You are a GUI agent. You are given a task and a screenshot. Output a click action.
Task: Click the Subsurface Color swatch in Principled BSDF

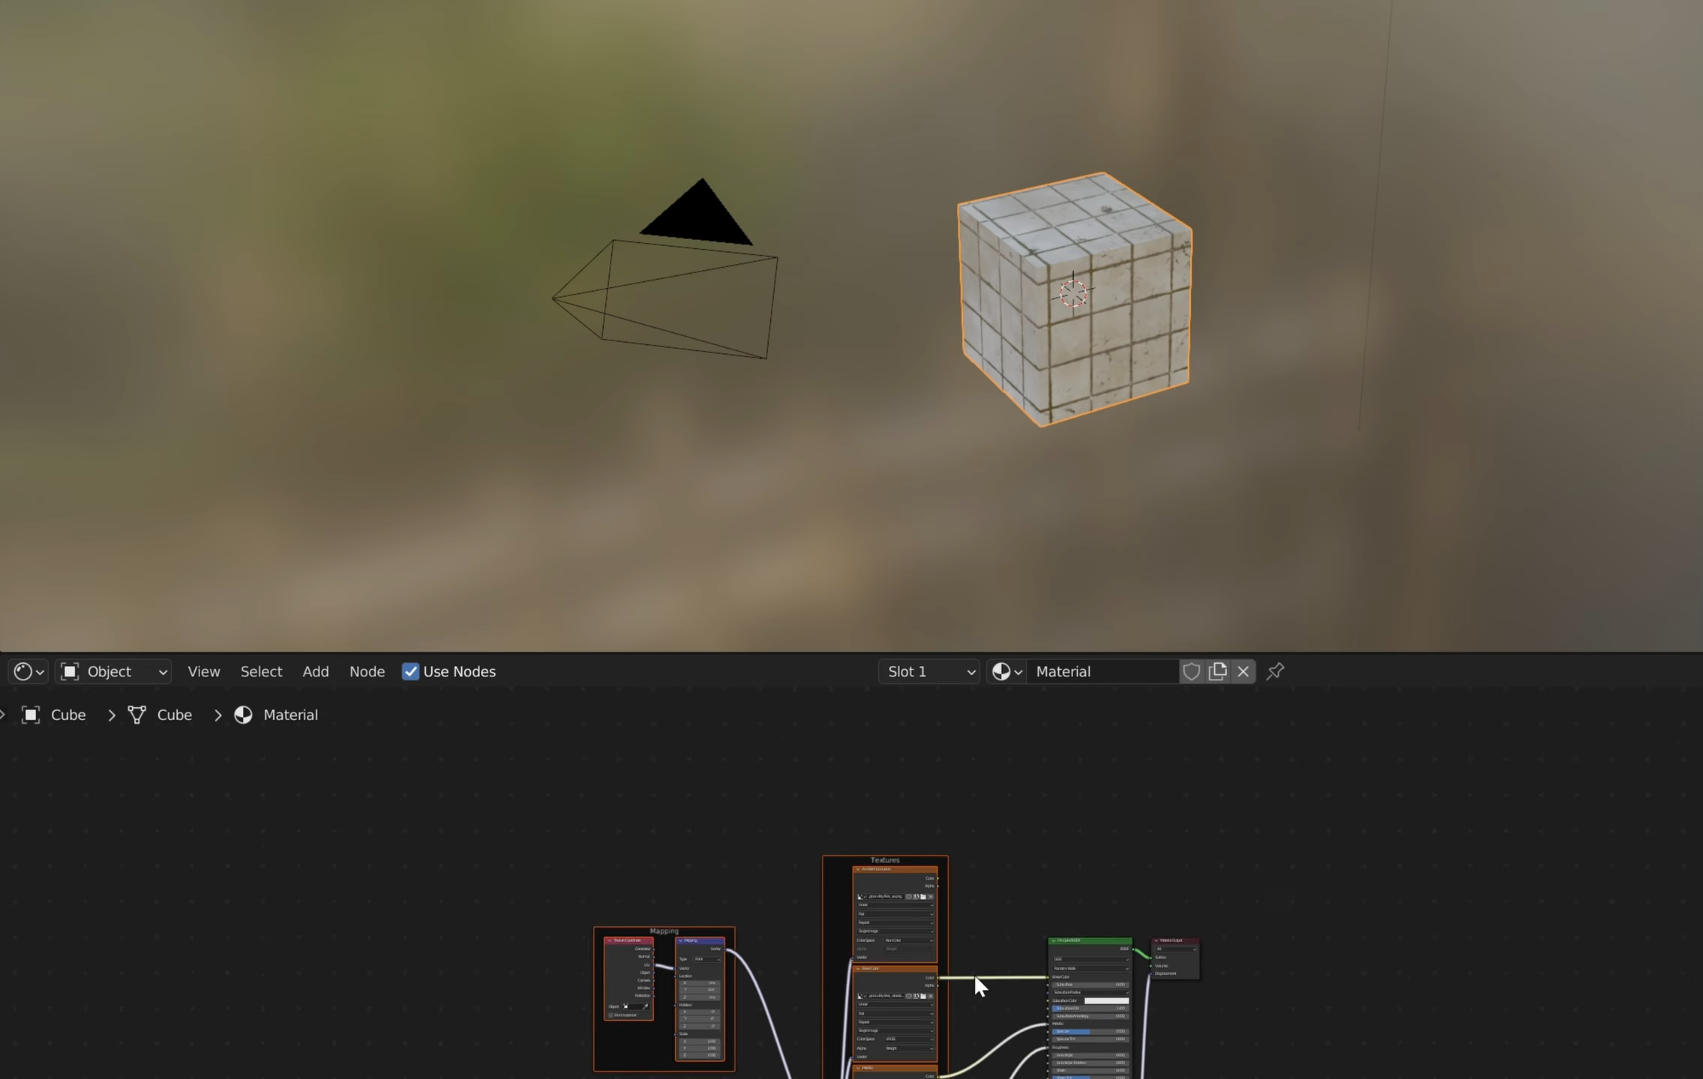tap(1106, 1001)
